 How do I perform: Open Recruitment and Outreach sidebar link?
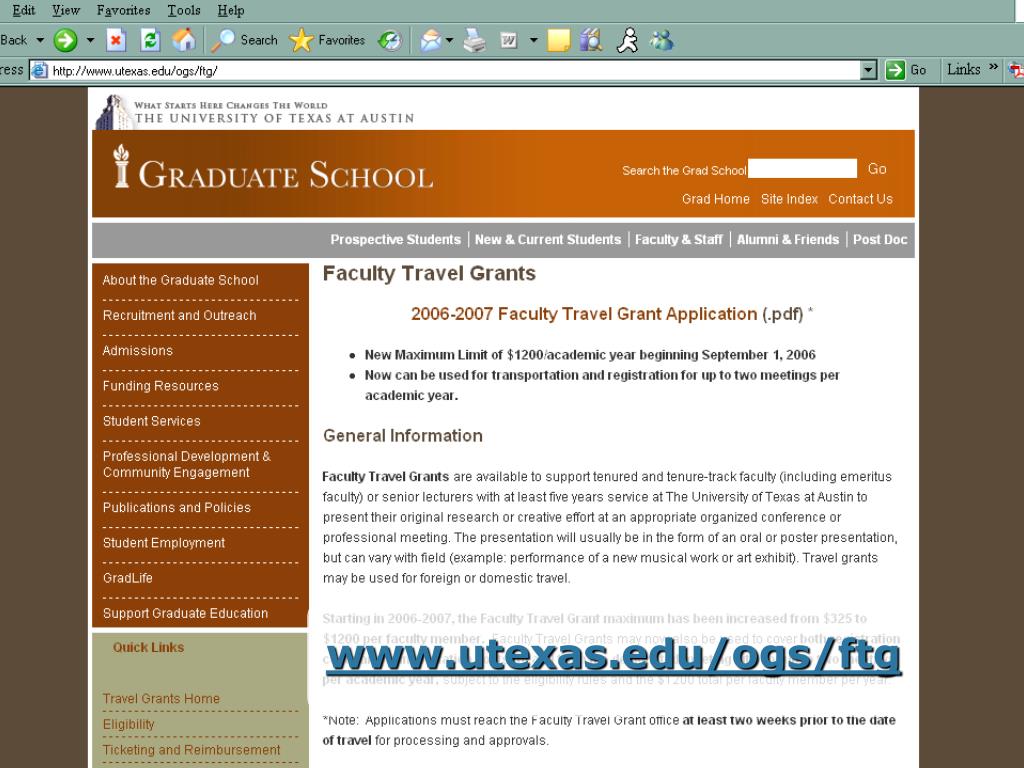coord(179,315)
